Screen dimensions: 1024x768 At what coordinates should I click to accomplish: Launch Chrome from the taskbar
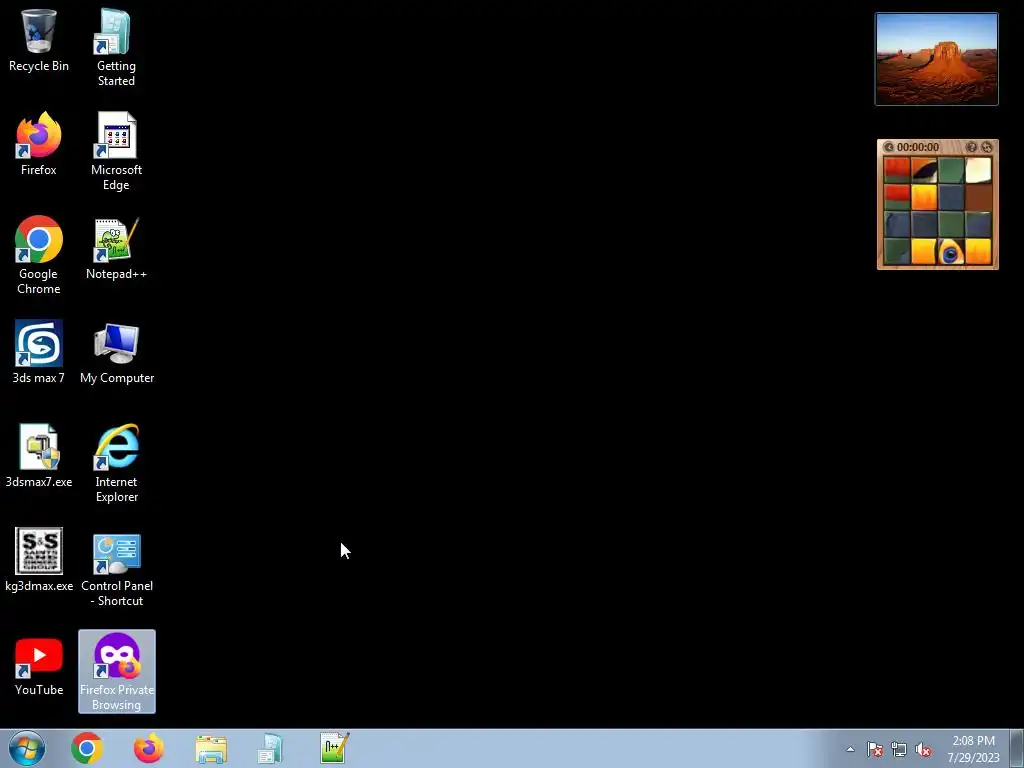[x=87, y=748]
